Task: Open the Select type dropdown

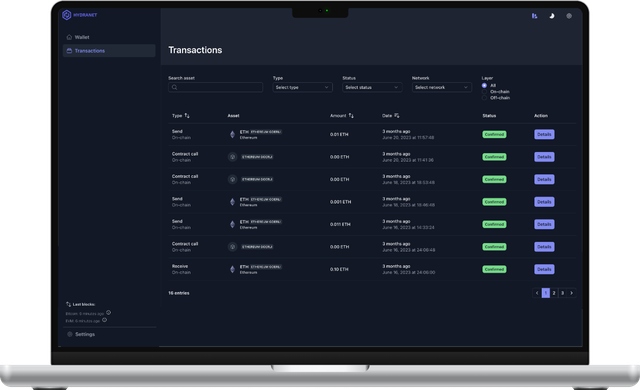Action: tap(302, 87)
